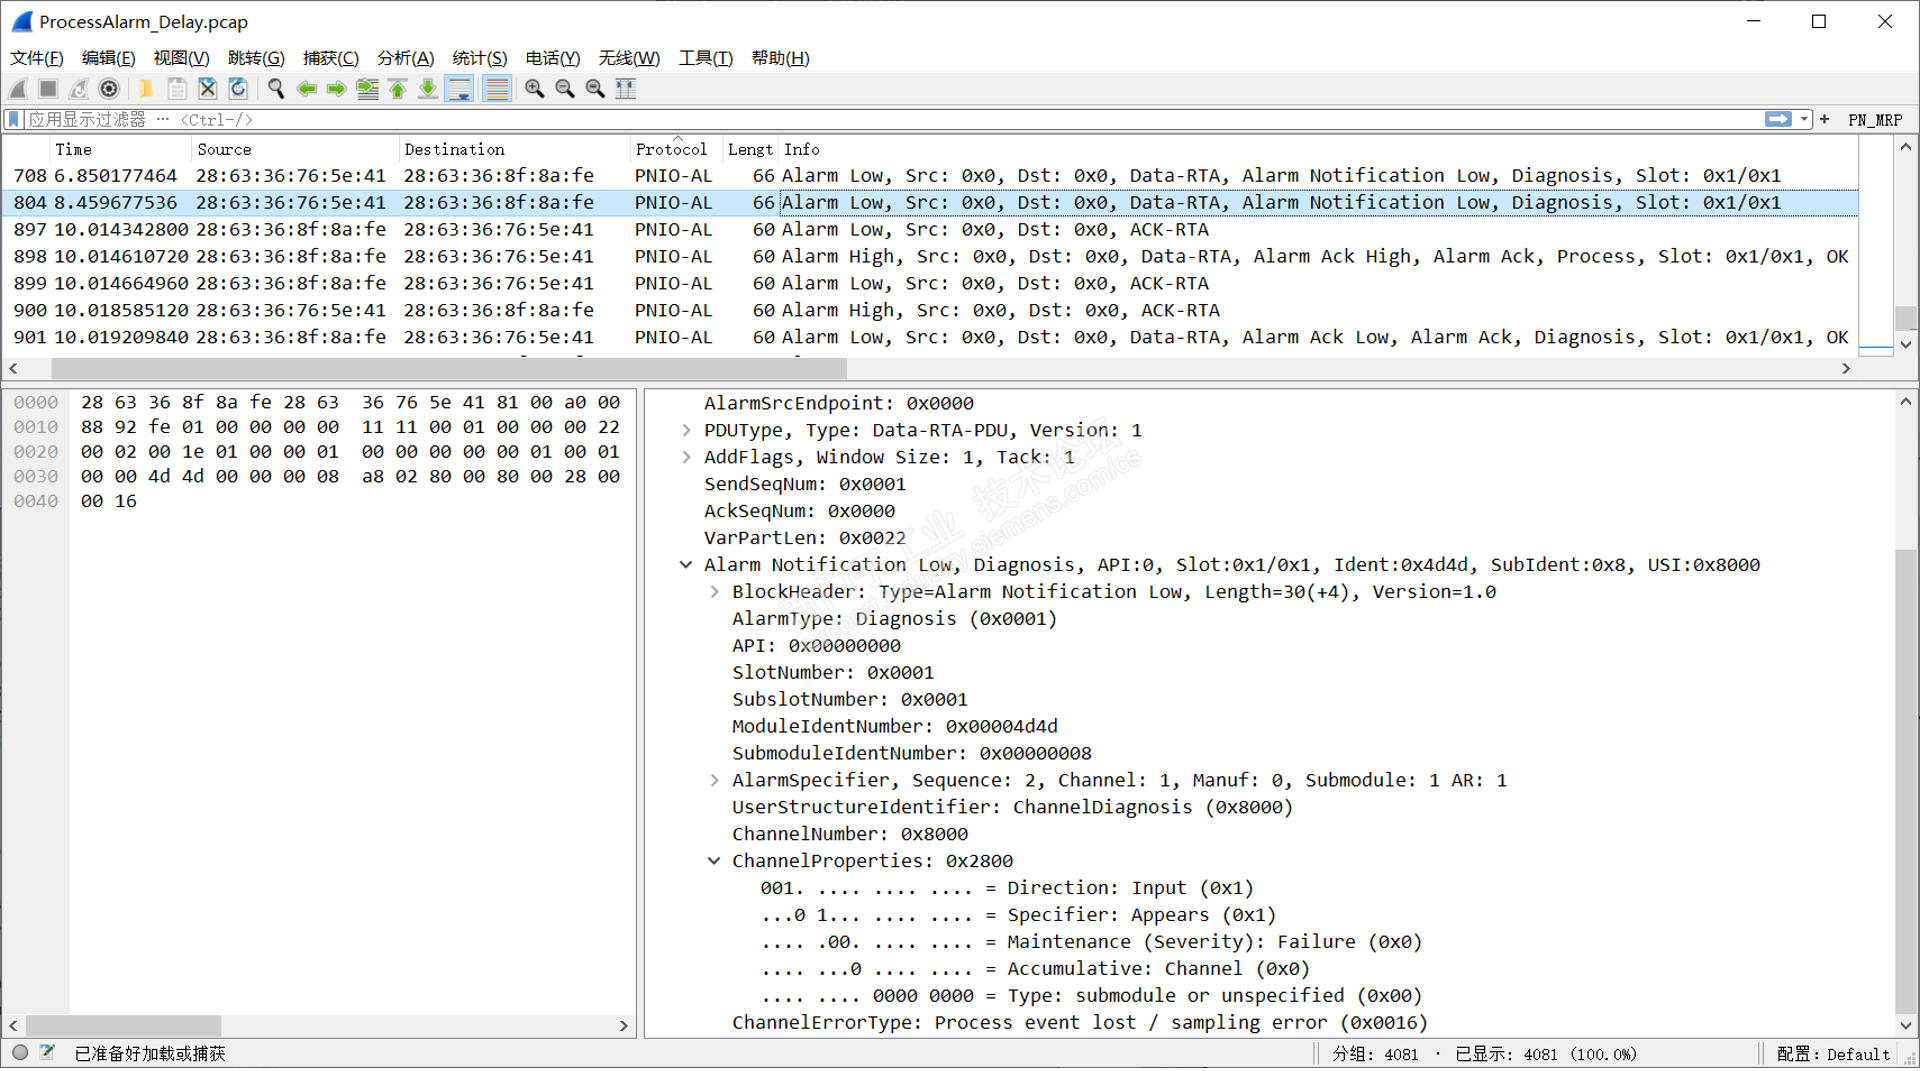Jump to the first packet icon

coord(398,89)
